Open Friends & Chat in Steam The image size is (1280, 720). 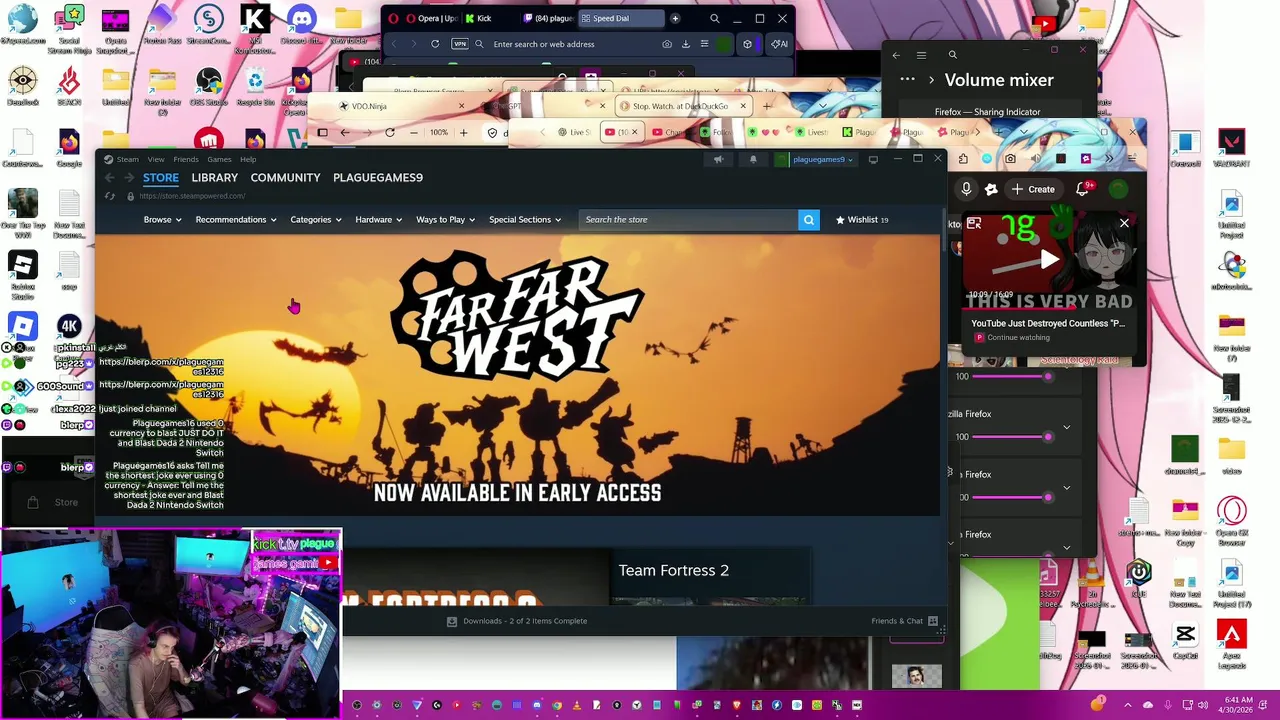click(x=904, y=621)
